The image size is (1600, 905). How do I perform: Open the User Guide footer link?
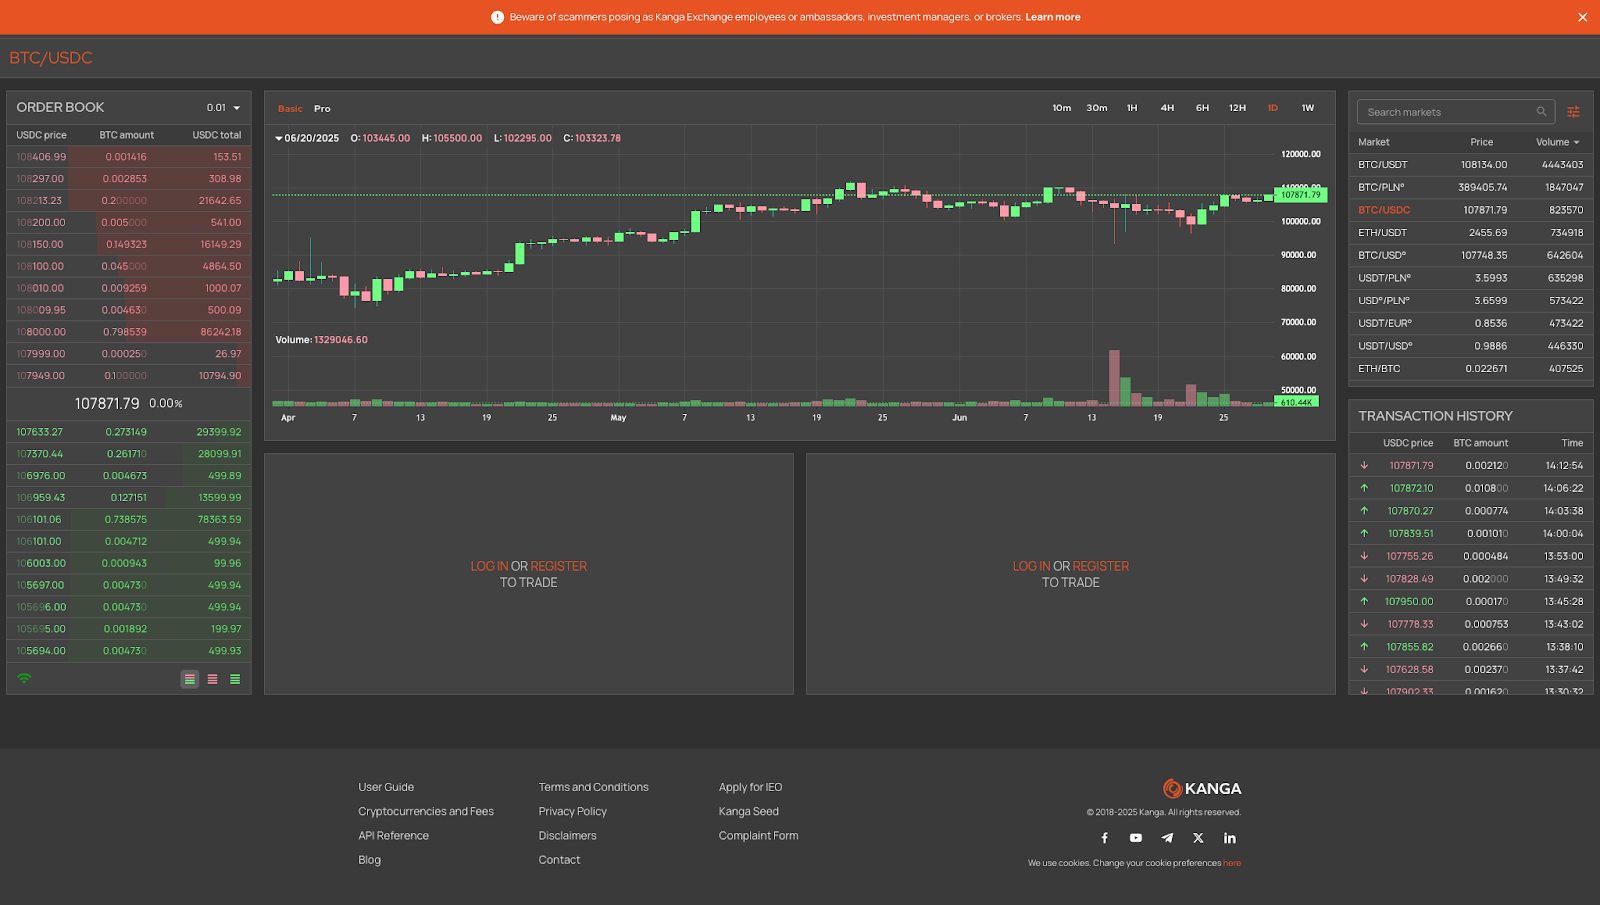click(386, 787)
